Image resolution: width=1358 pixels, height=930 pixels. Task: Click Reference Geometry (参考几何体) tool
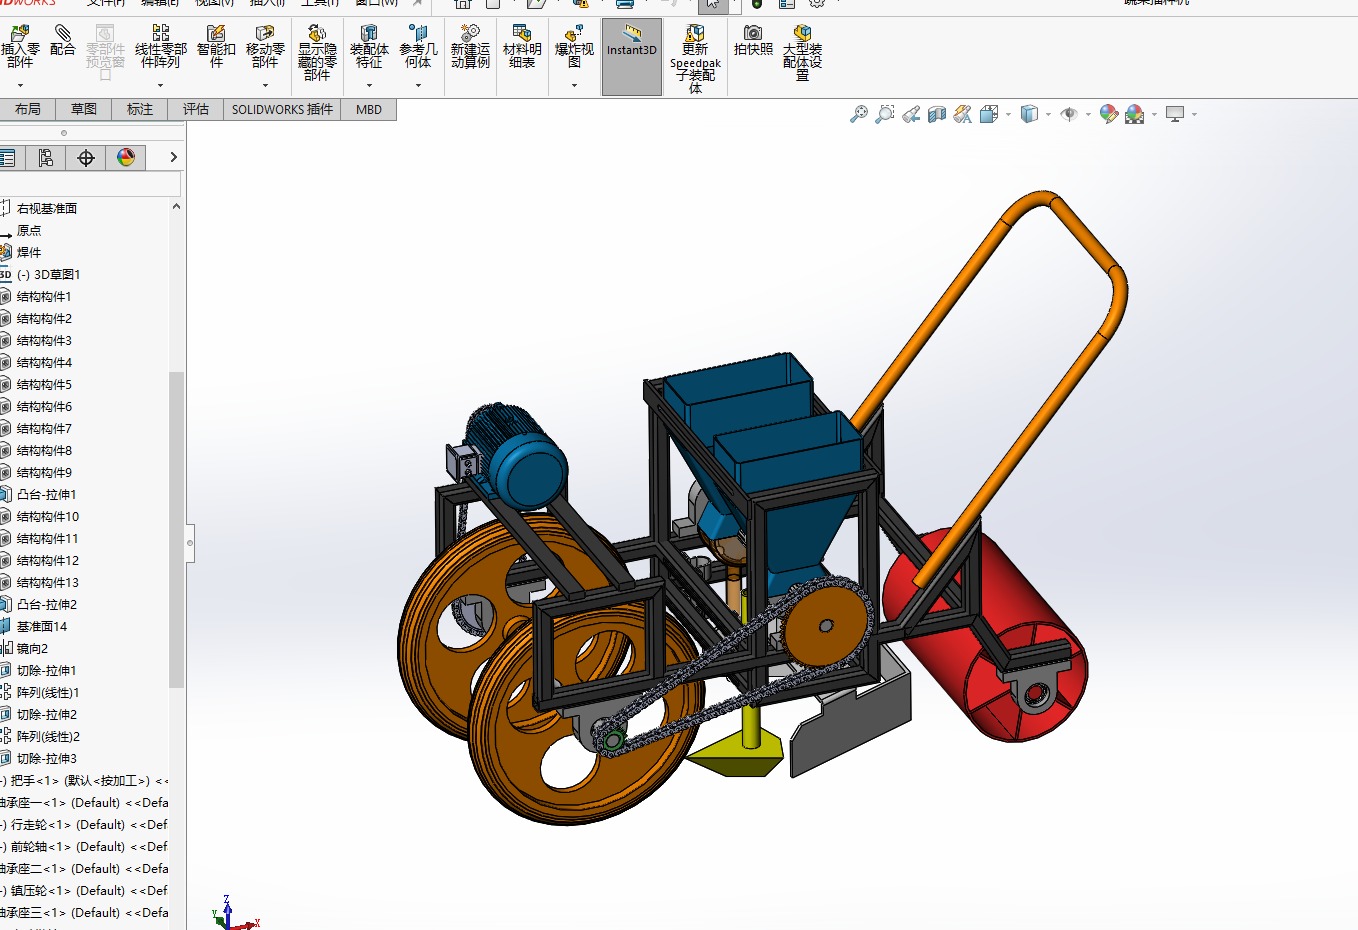[x=418, y=48]
